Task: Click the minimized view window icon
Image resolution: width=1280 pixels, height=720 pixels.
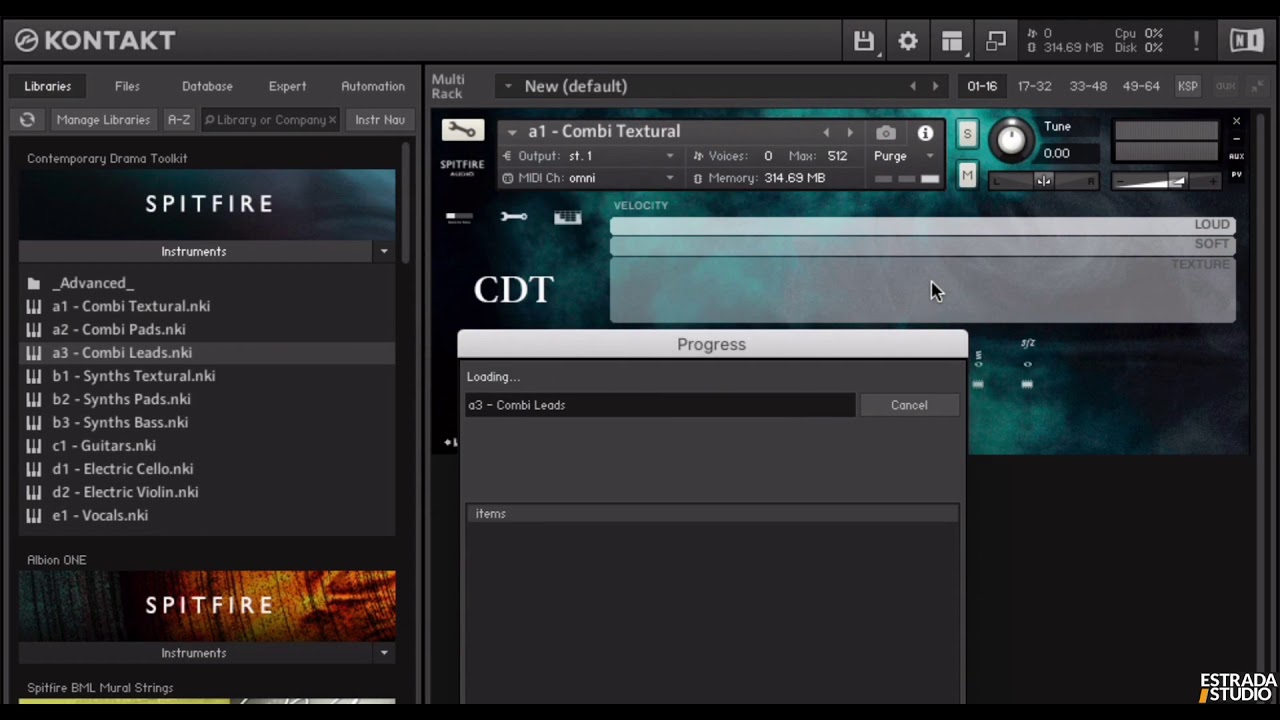Action: (x=996, y=41)
